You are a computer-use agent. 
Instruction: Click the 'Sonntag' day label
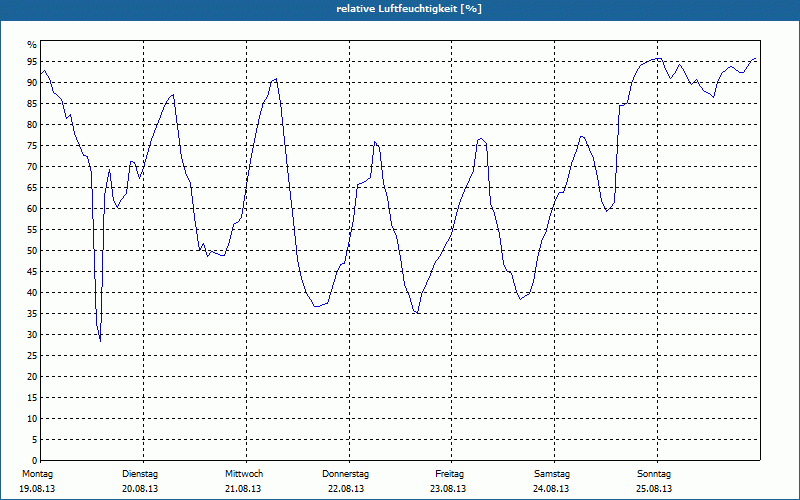(654, 474)
